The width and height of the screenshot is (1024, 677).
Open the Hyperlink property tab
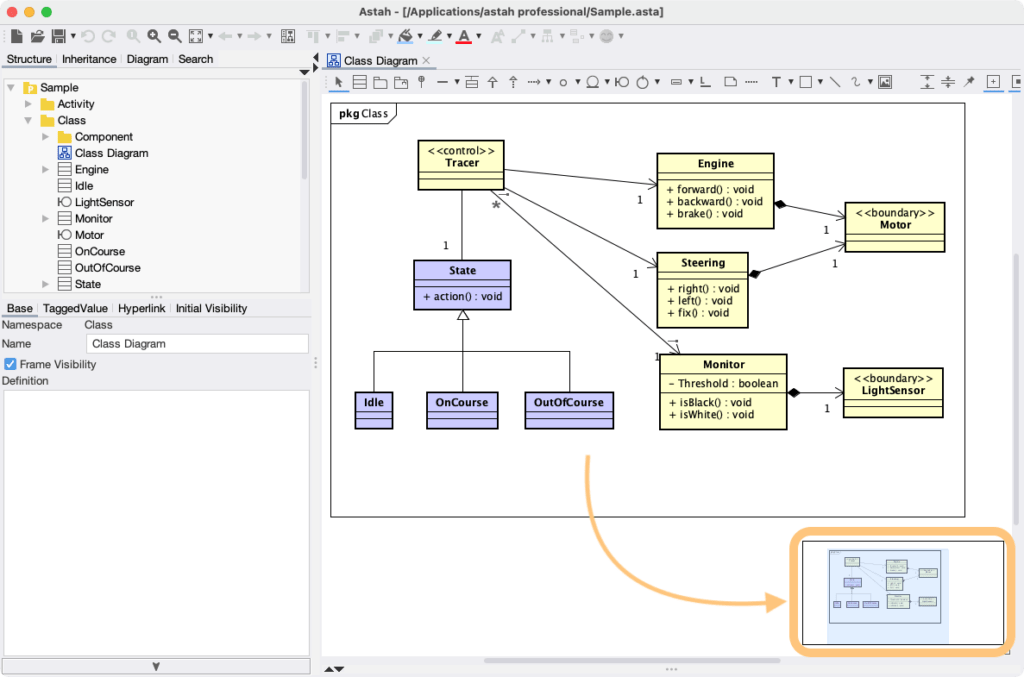141,308
